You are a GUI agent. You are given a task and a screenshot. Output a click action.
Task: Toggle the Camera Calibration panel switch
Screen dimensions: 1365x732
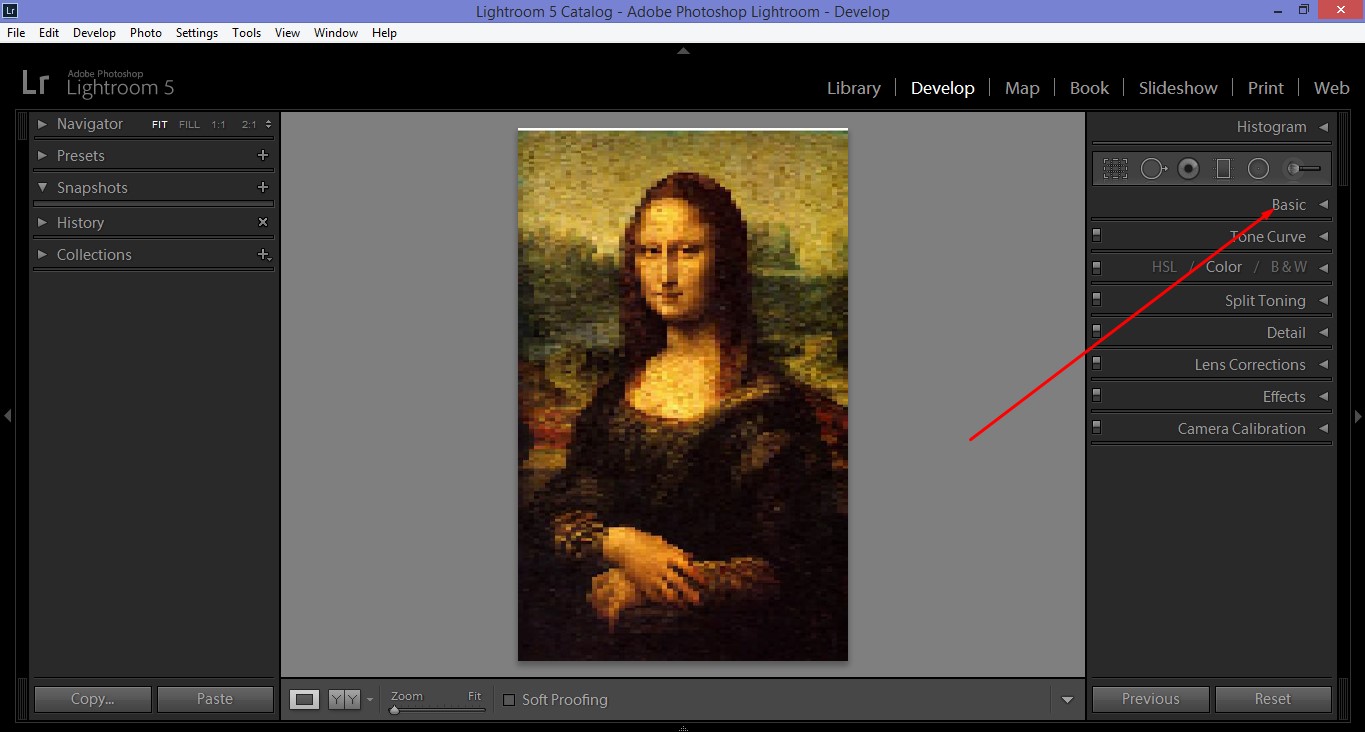tap(1097, 428)
